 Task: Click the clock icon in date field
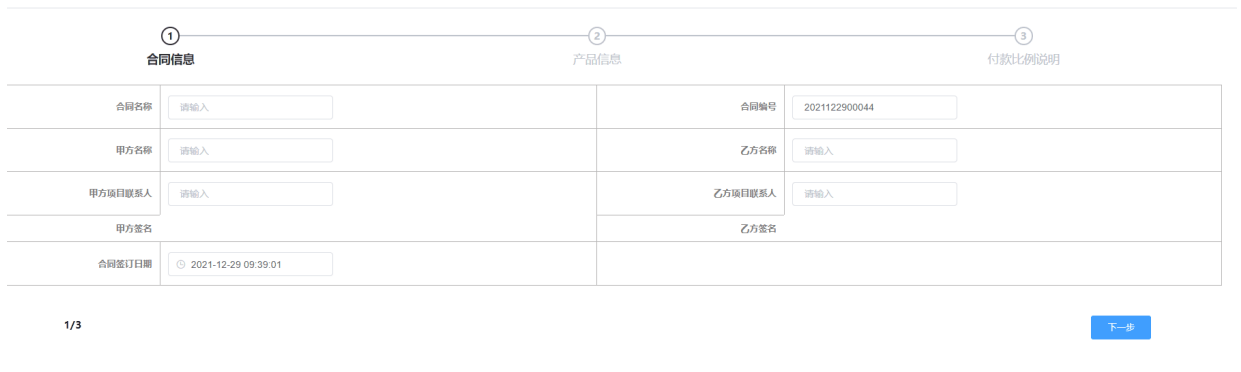pyautogui.click(x=182, y=264)
